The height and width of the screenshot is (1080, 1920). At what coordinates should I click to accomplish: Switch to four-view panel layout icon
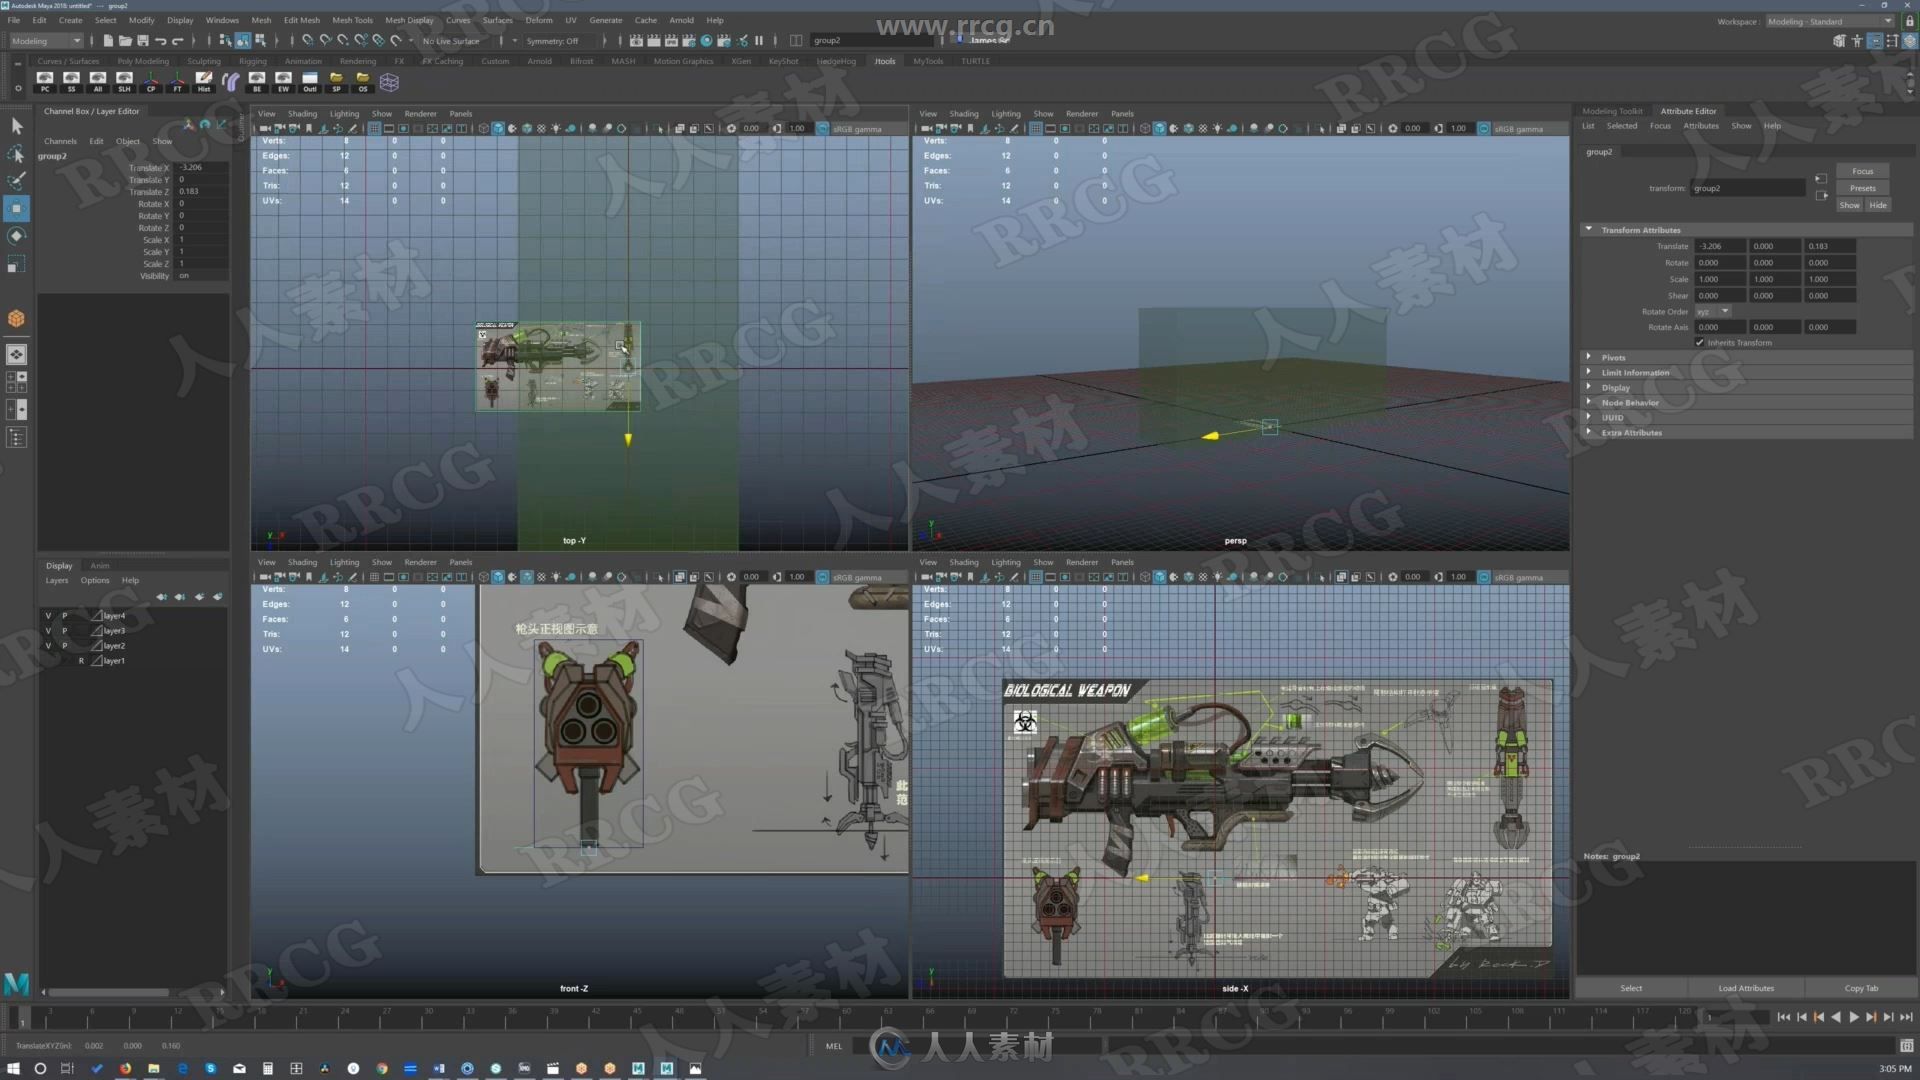point(16,382)
